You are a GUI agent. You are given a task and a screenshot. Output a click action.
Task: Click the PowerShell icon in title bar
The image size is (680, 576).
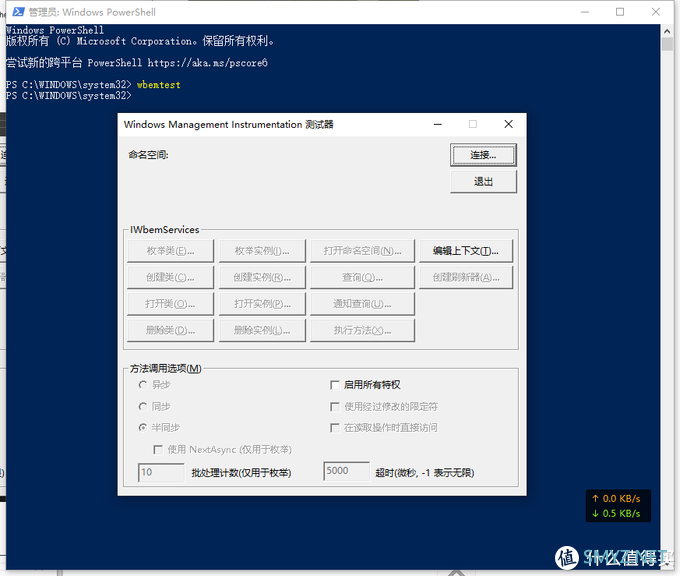click(x=18, y=12)
